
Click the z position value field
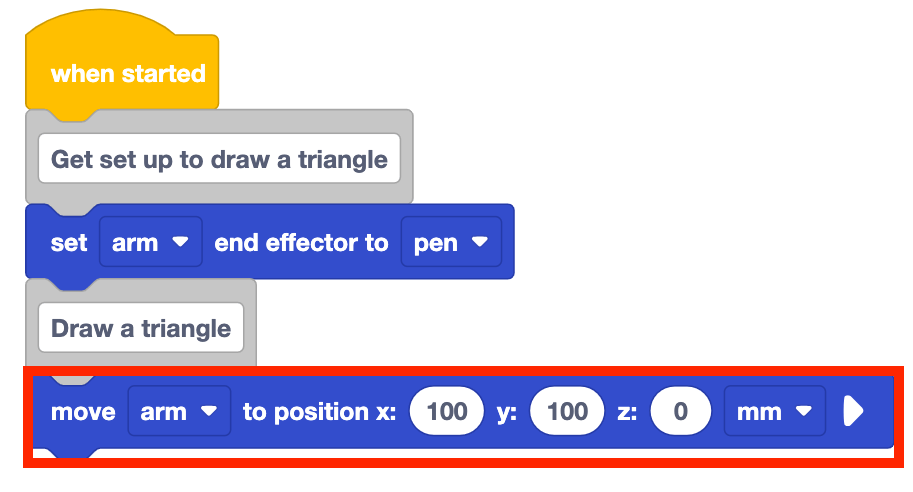[x=680, y=412]
